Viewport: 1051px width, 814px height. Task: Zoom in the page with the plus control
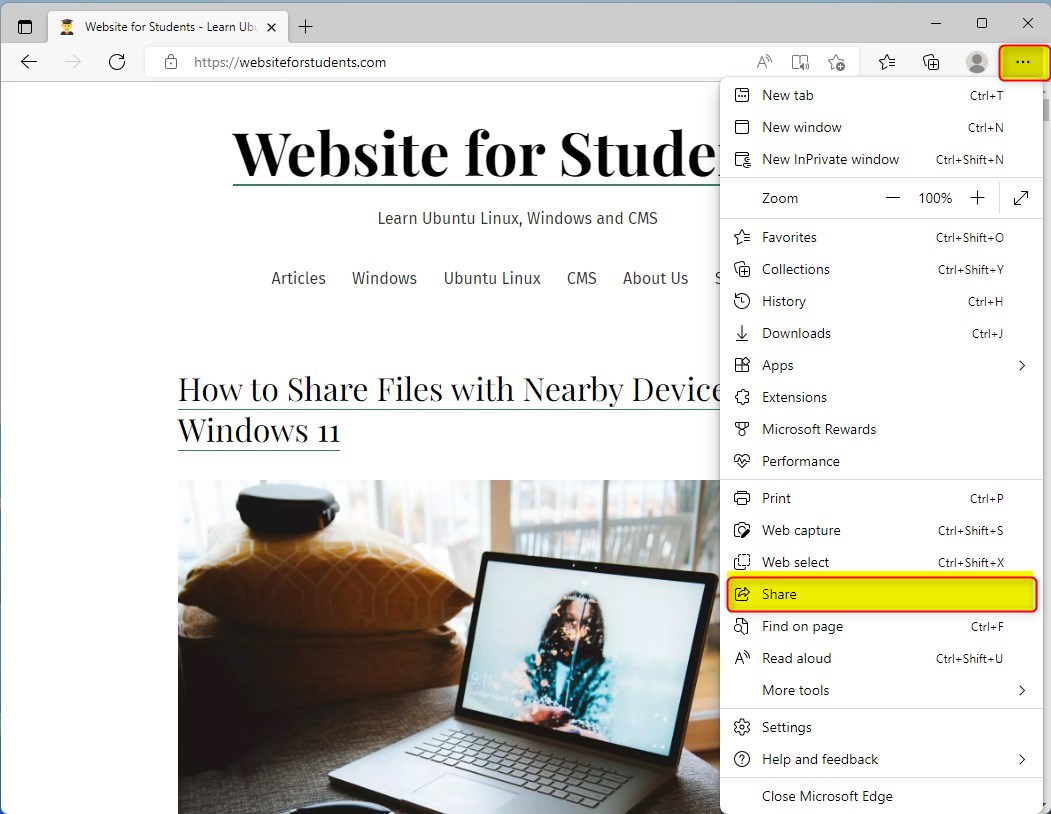[978, 198]
